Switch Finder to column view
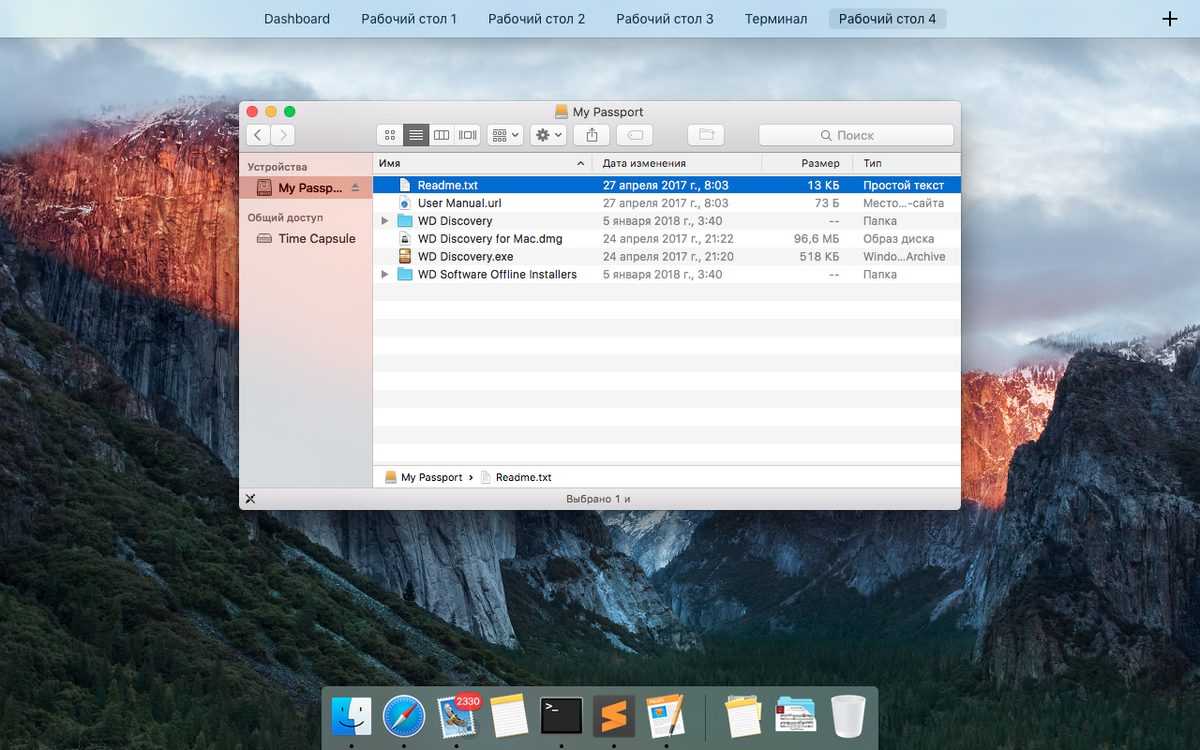 441,135
